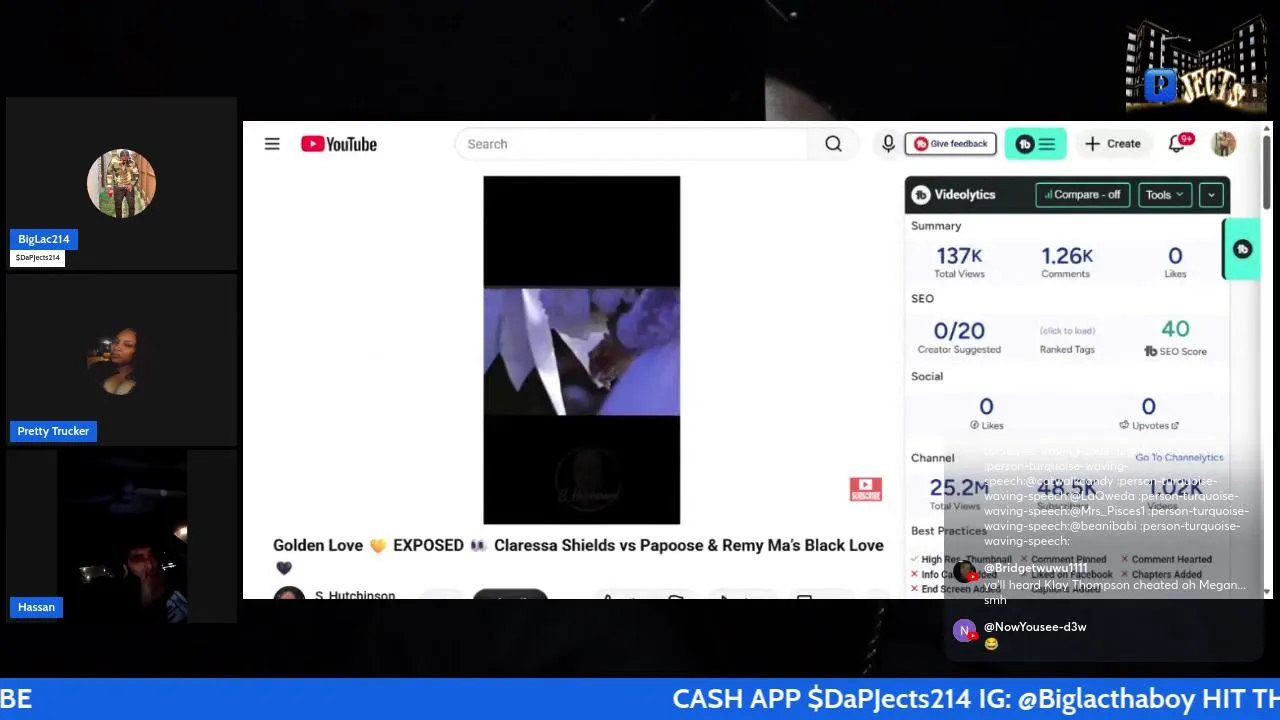The image size is (1280, 720).
Task: Click the Pjects building logo at top right
Action: 1196,64
